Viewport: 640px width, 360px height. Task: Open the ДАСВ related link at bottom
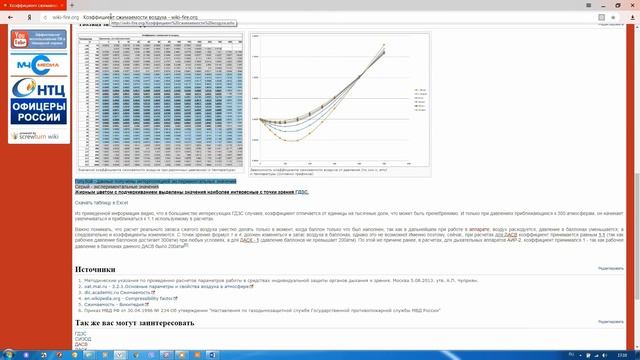(x=81, y=344)
